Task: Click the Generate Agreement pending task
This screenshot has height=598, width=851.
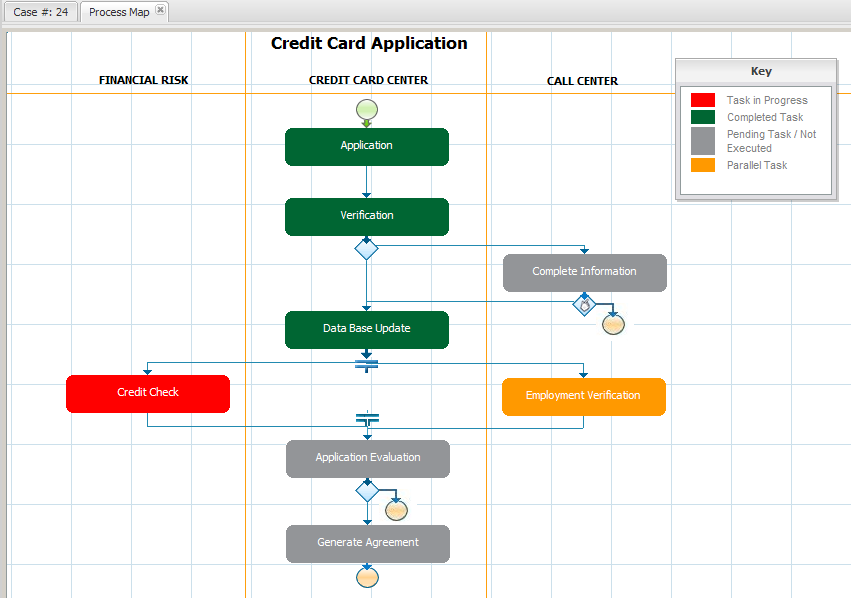Action: tap(367, 543)
